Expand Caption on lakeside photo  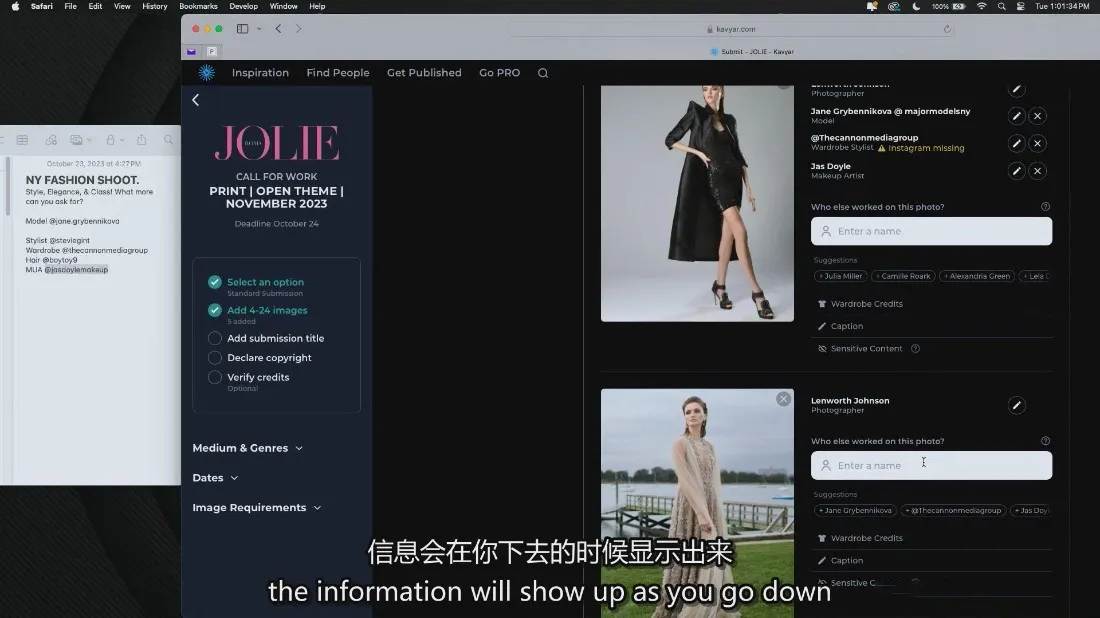840,560
